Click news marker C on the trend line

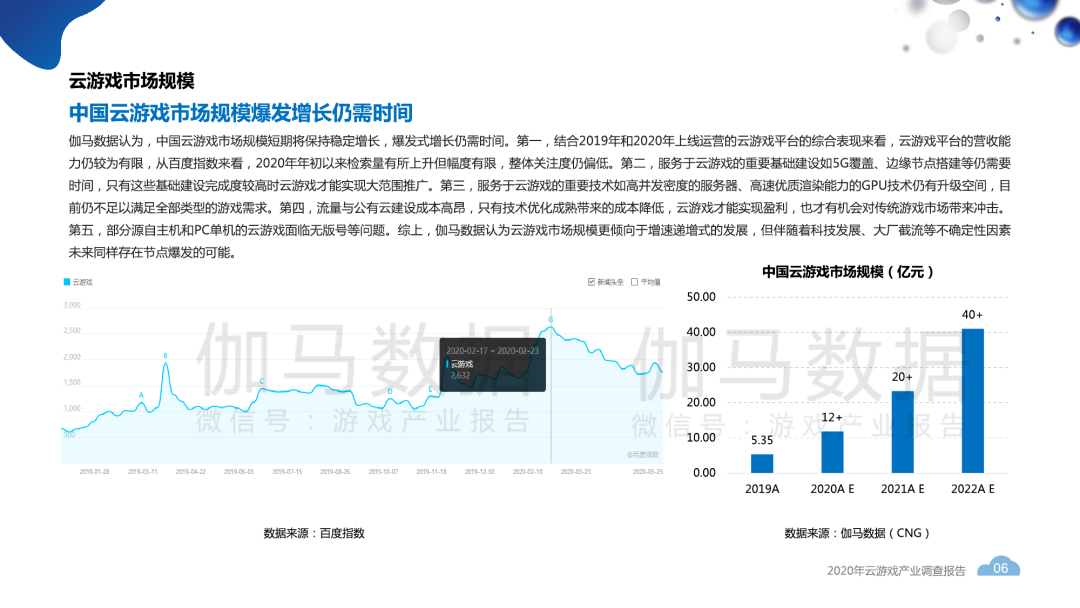point(262,381)
